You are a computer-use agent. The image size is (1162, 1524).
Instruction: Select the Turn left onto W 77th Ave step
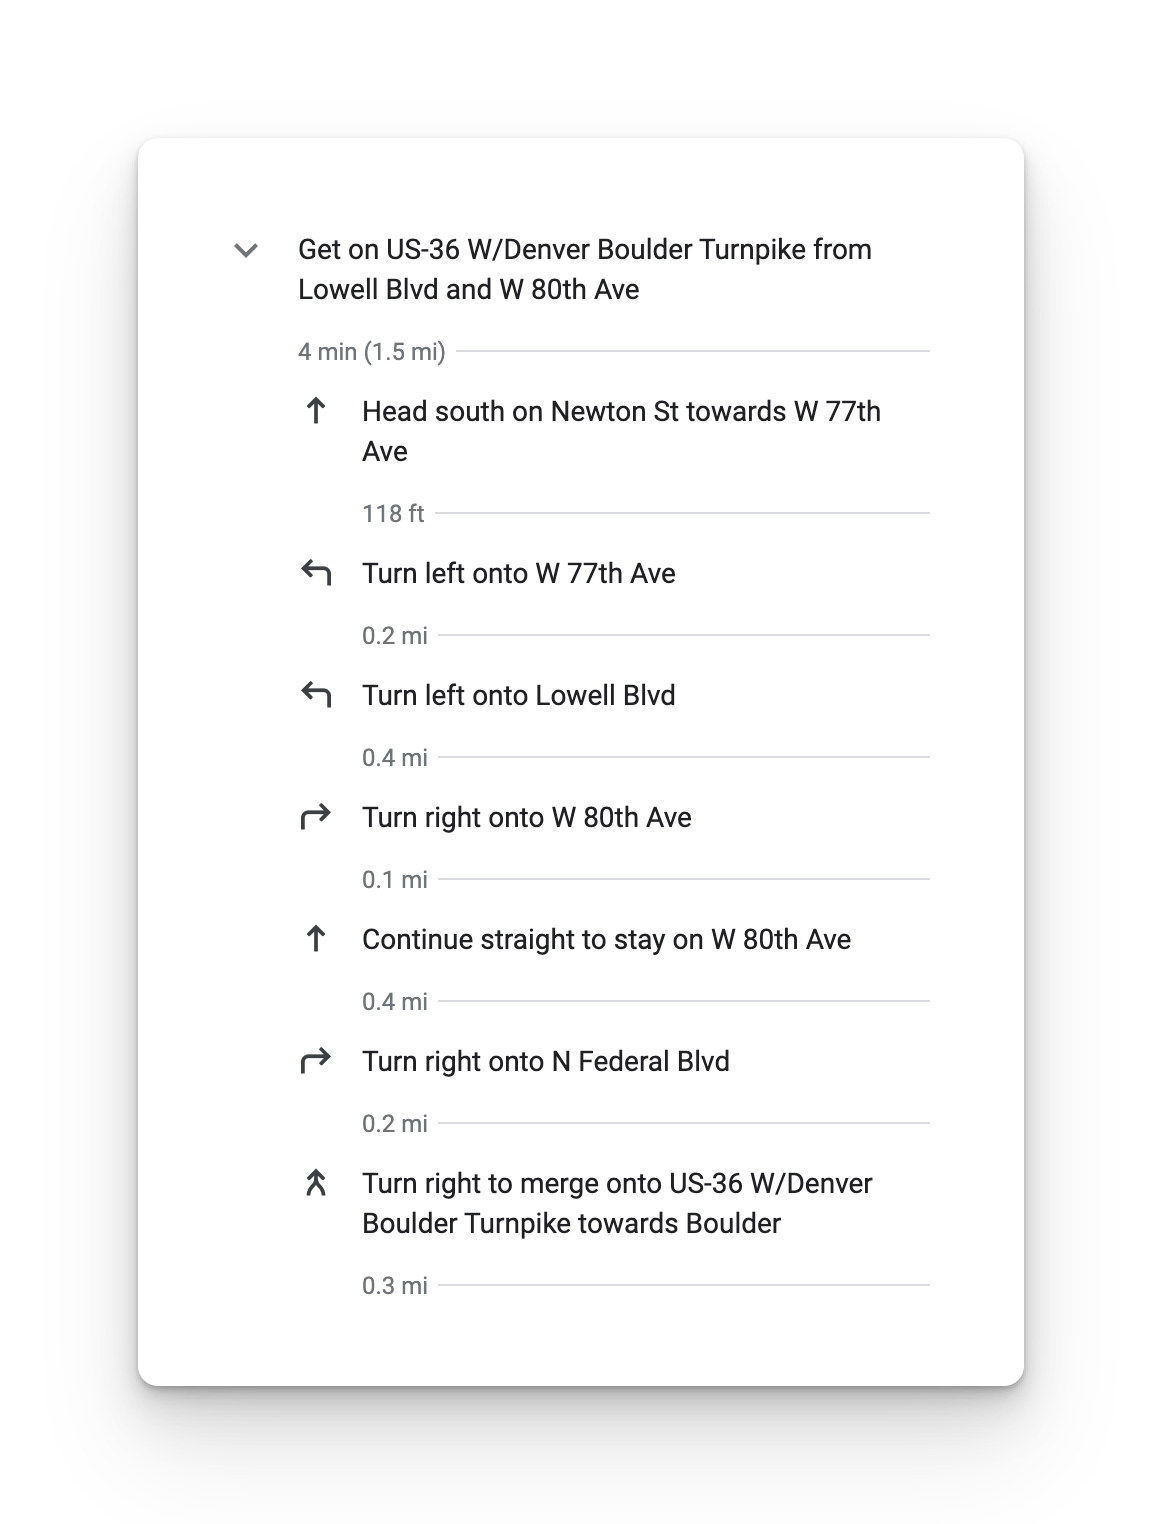click(x=519, y=573)
